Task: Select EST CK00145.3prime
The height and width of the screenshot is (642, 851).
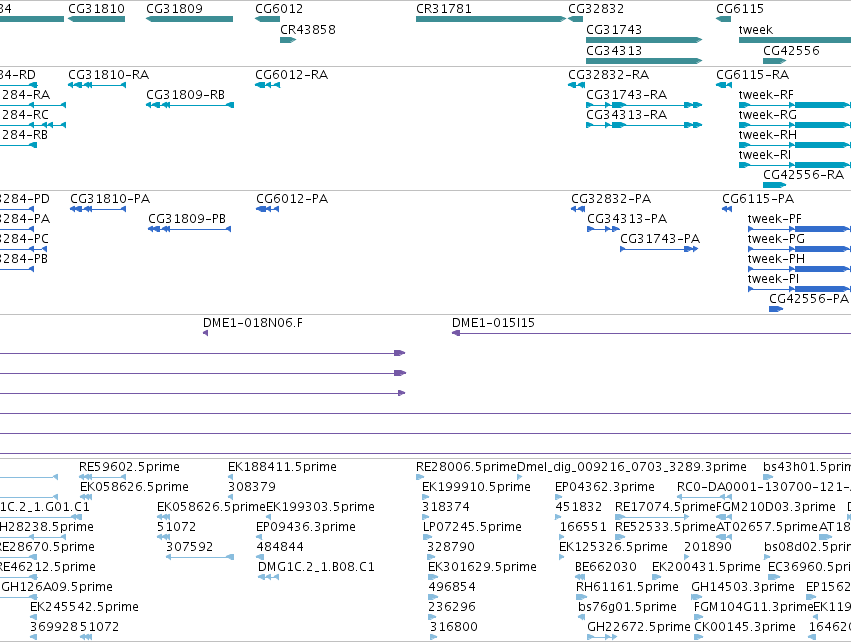Action: (745, 627)
